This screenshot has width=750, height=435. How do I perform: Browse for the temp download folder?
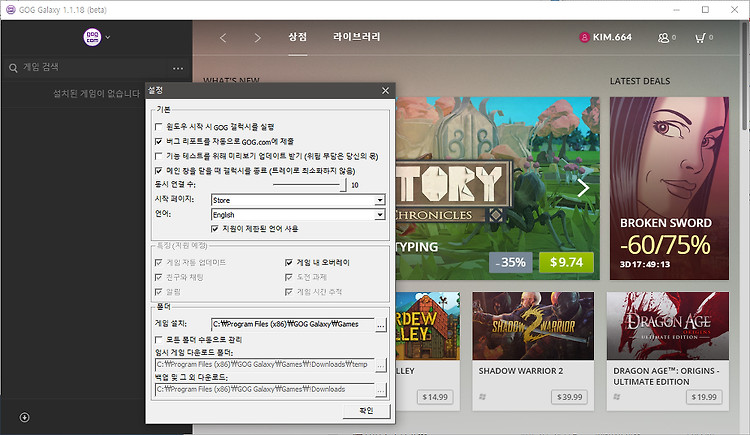381,365
